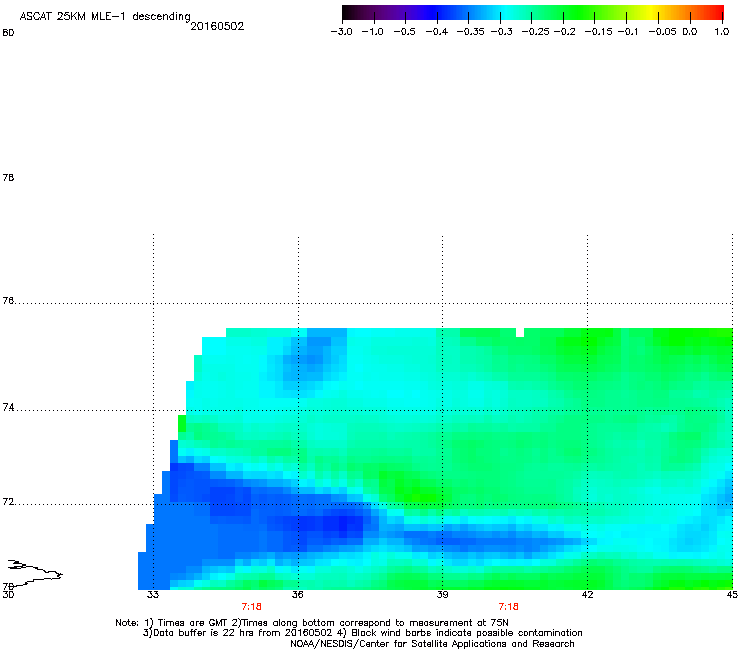The width and height of the screenshot is (740, 650).
Task: Click the latitude label 72
Action: click(8, 502)
